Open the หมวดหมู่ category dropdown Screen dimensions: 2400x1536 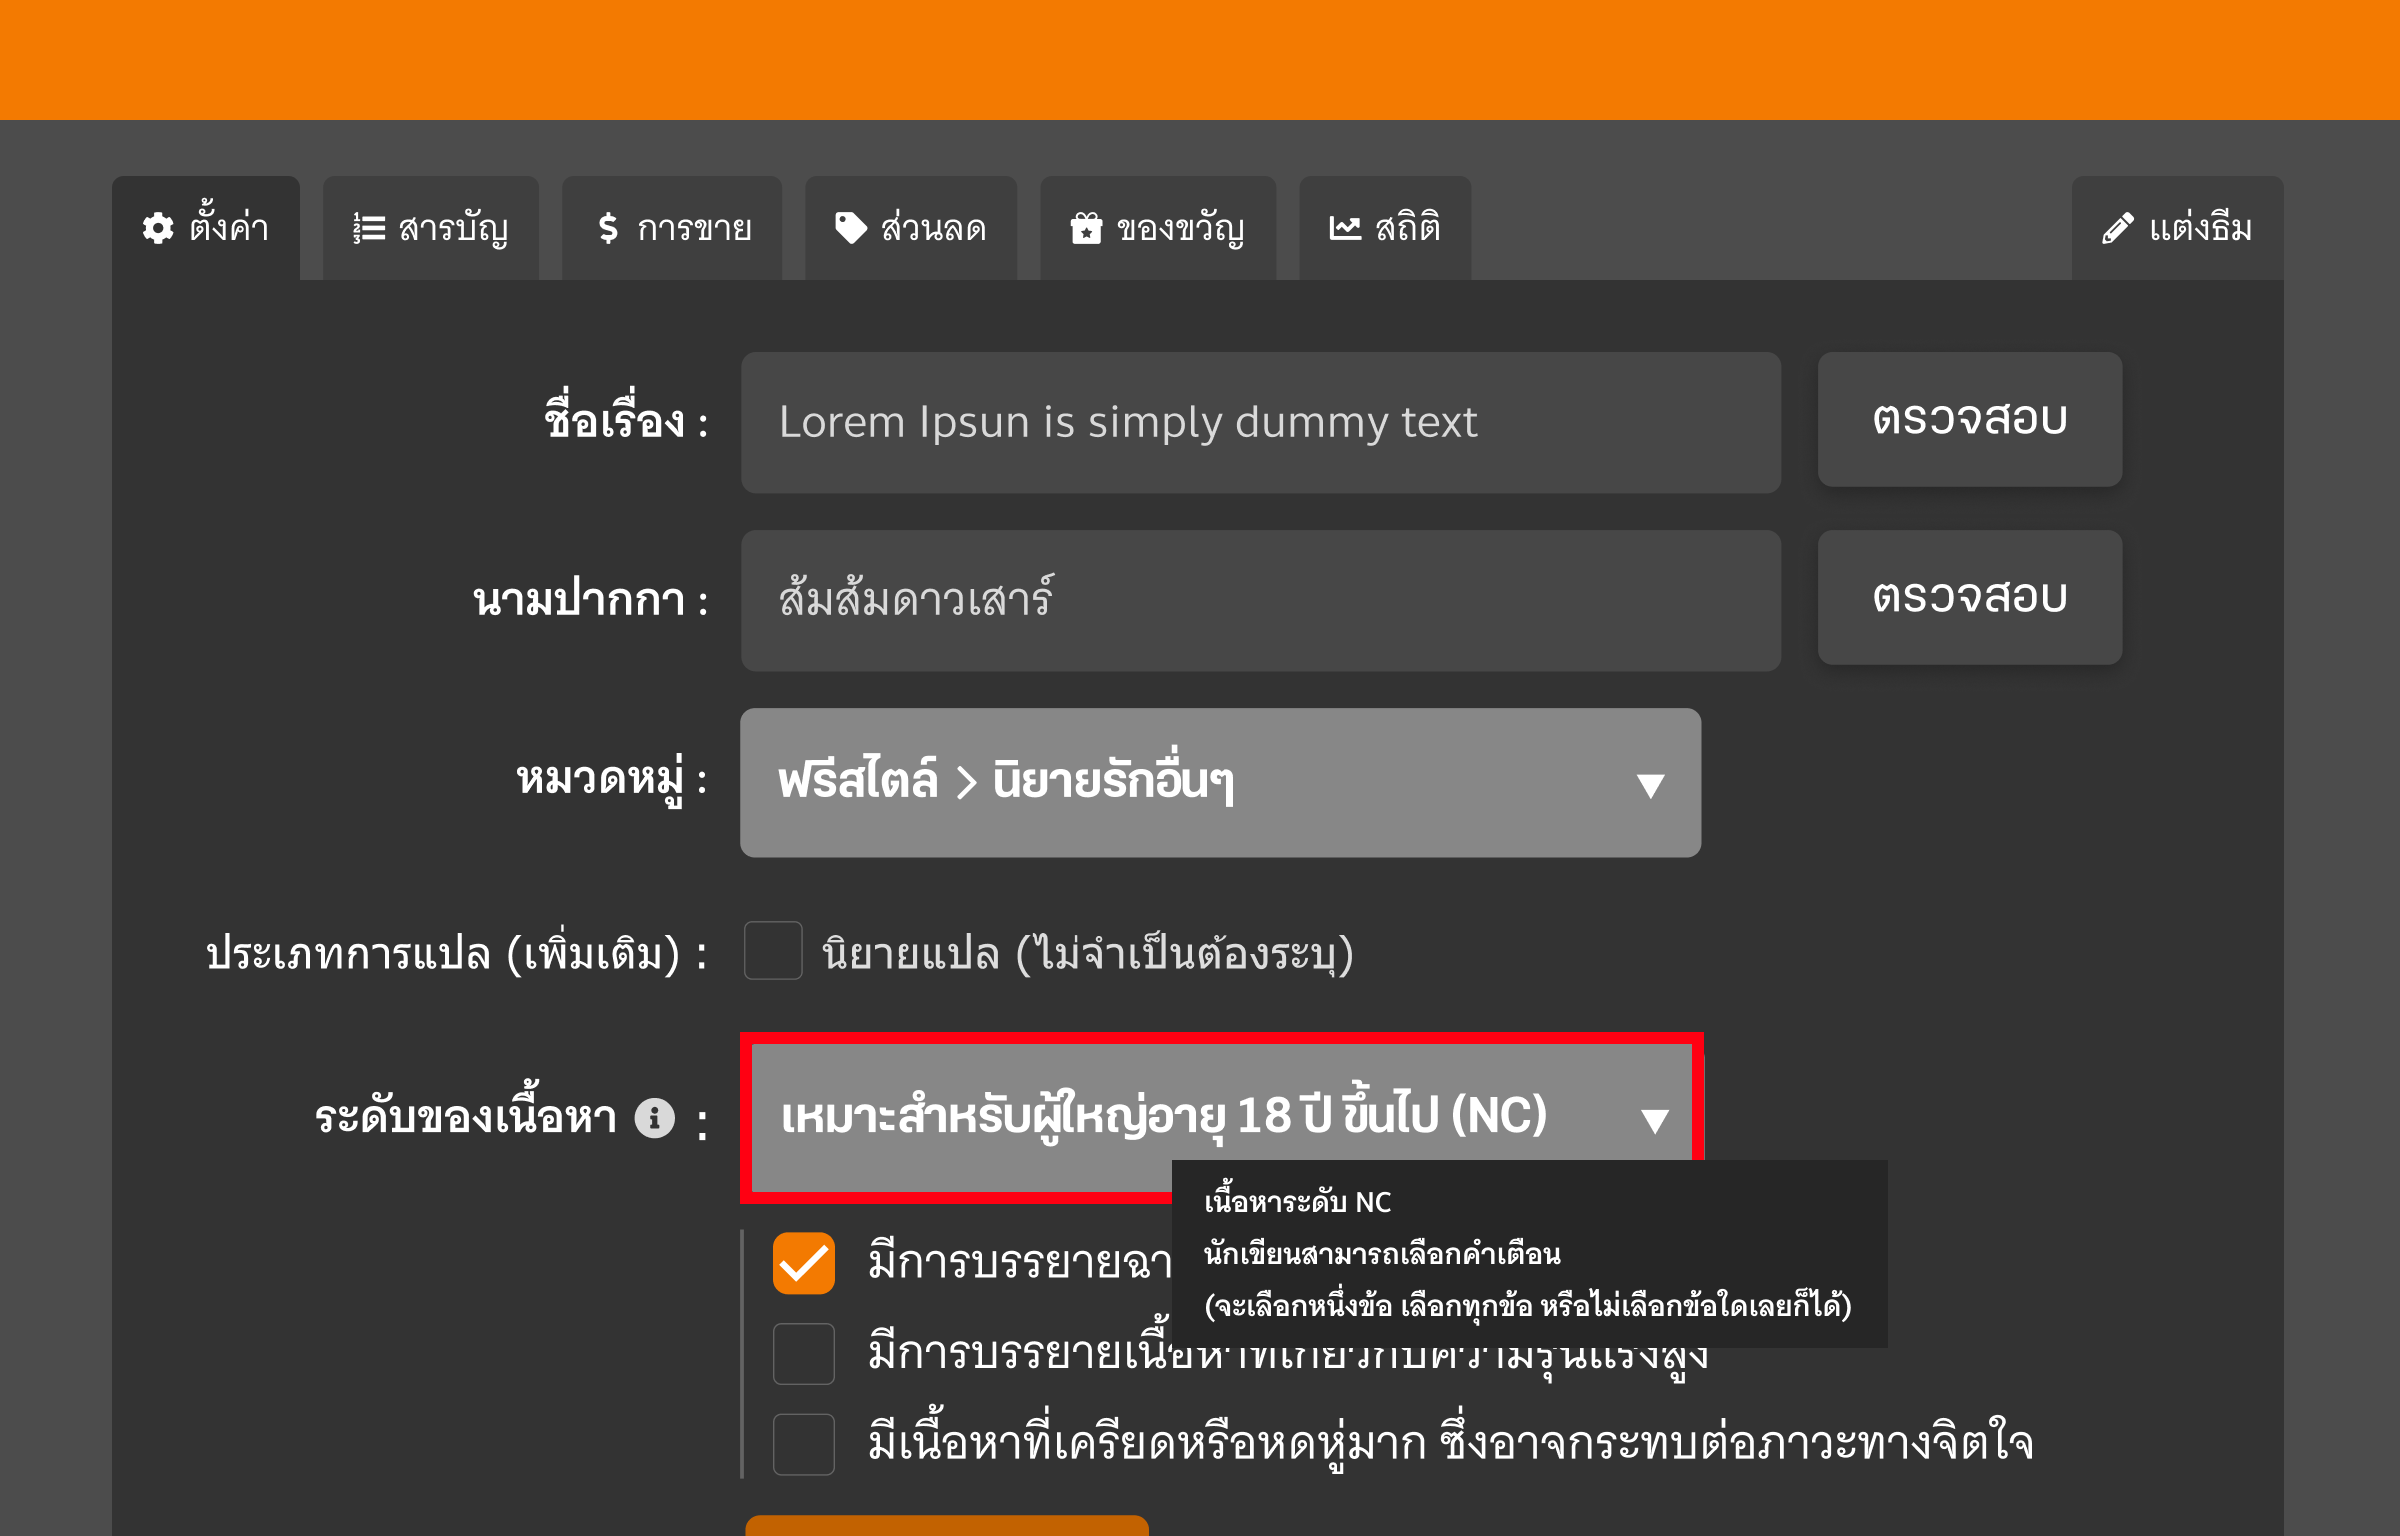tap(1220, 782)
